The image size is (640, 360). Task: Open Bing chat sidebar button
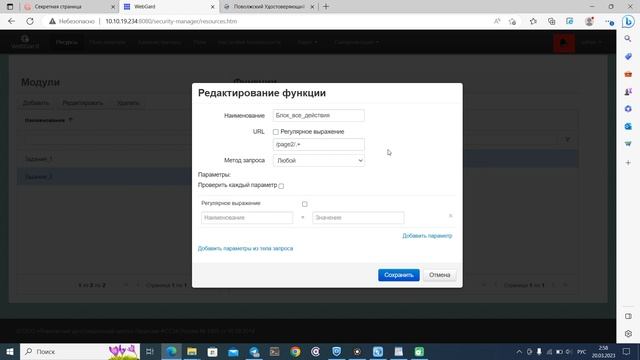628,22
